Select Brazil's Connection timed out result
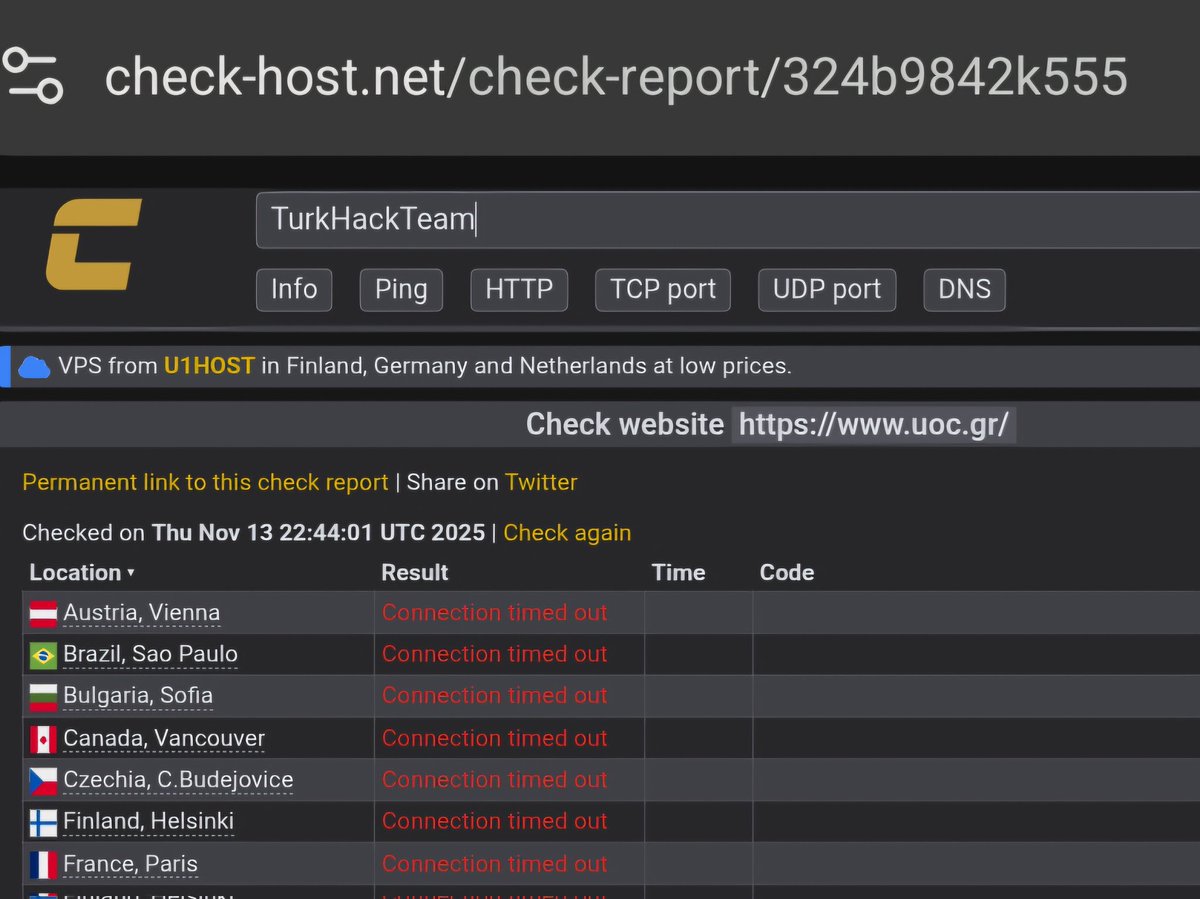The width and height of the screenshot is (1200, 899). [x=495, y=655]
